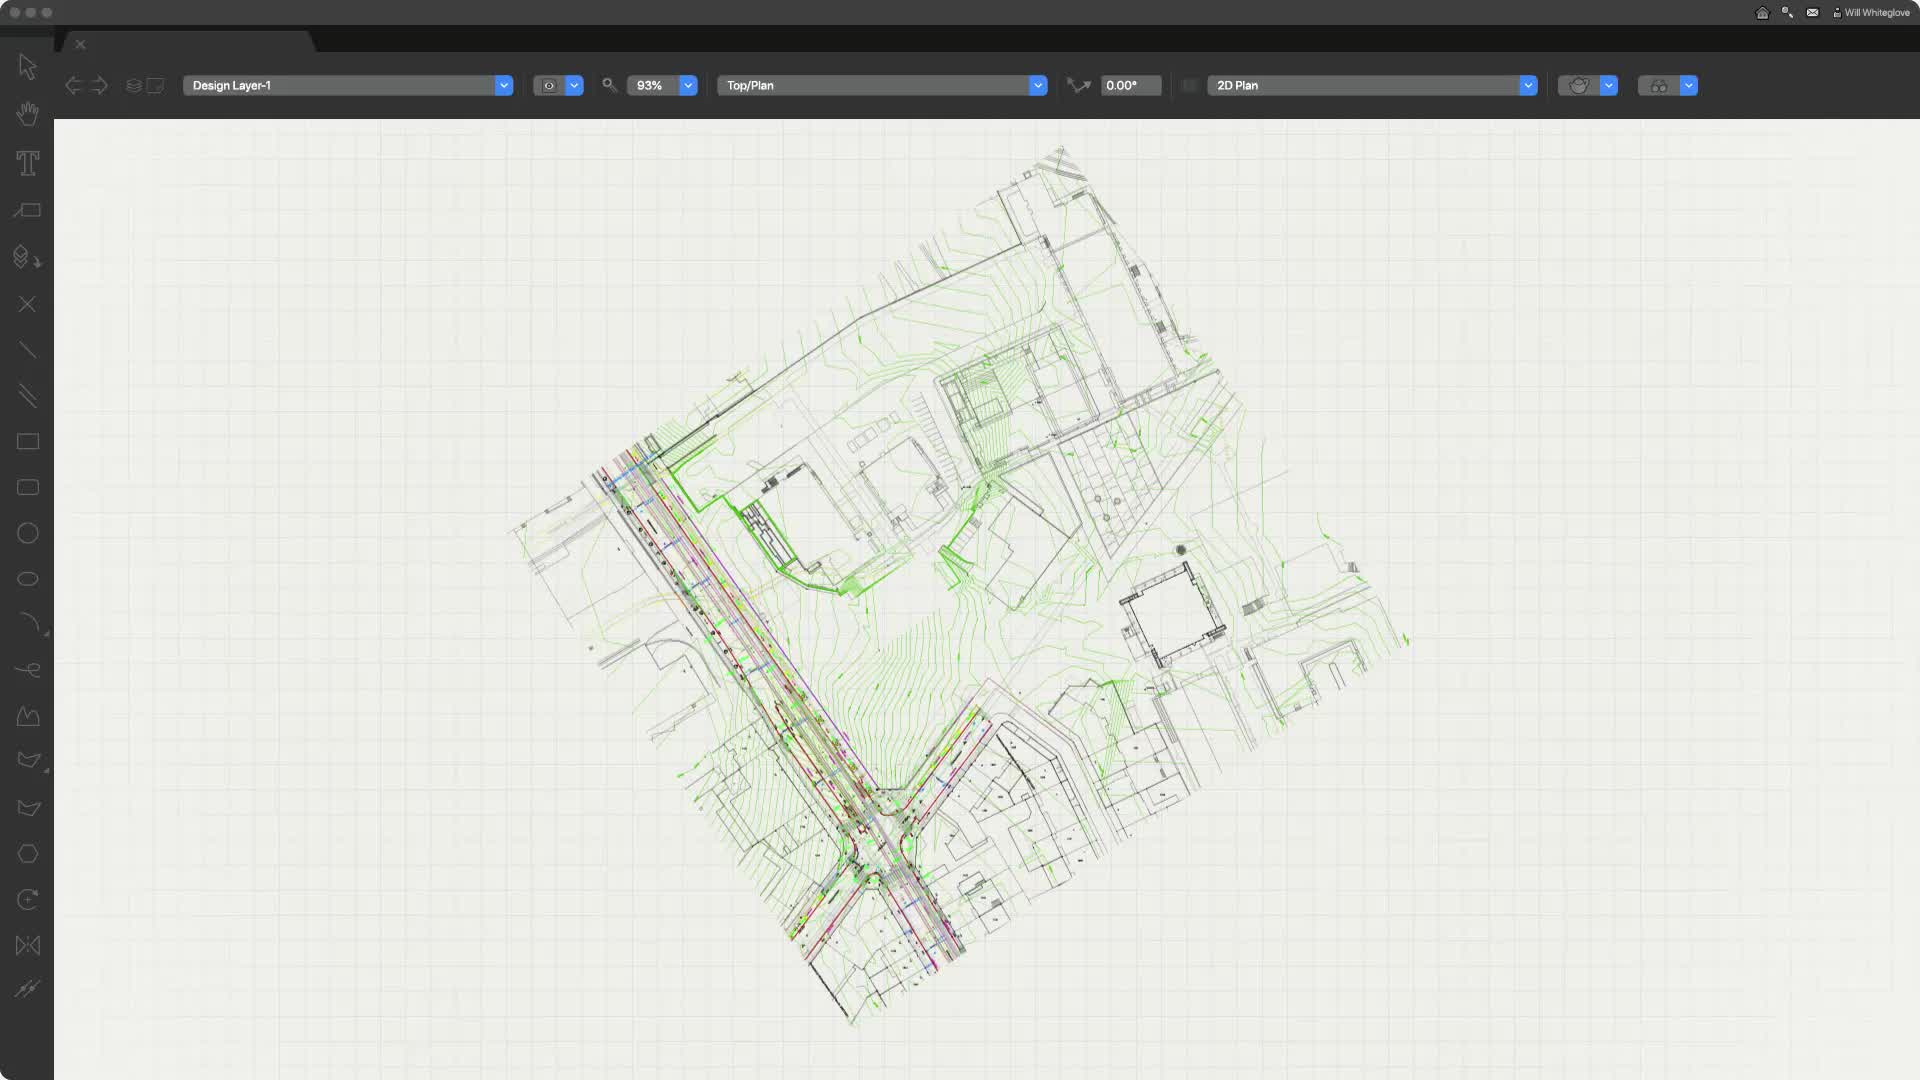This screenshot has height=1080, width=1920.
Task: Select the Regular Polygon hexagon tool
Action: [x=27, y=854]
